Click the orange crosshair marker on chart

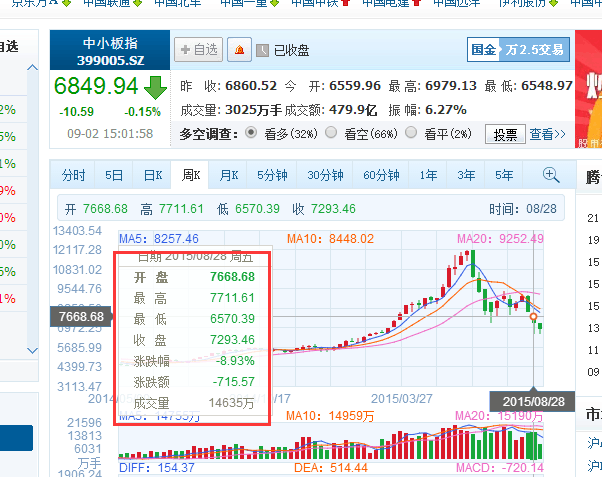pos(533,317)
